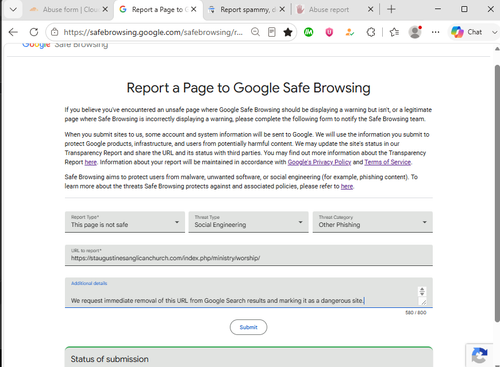
Task: Open the threats policies here link
Action: 347,186
